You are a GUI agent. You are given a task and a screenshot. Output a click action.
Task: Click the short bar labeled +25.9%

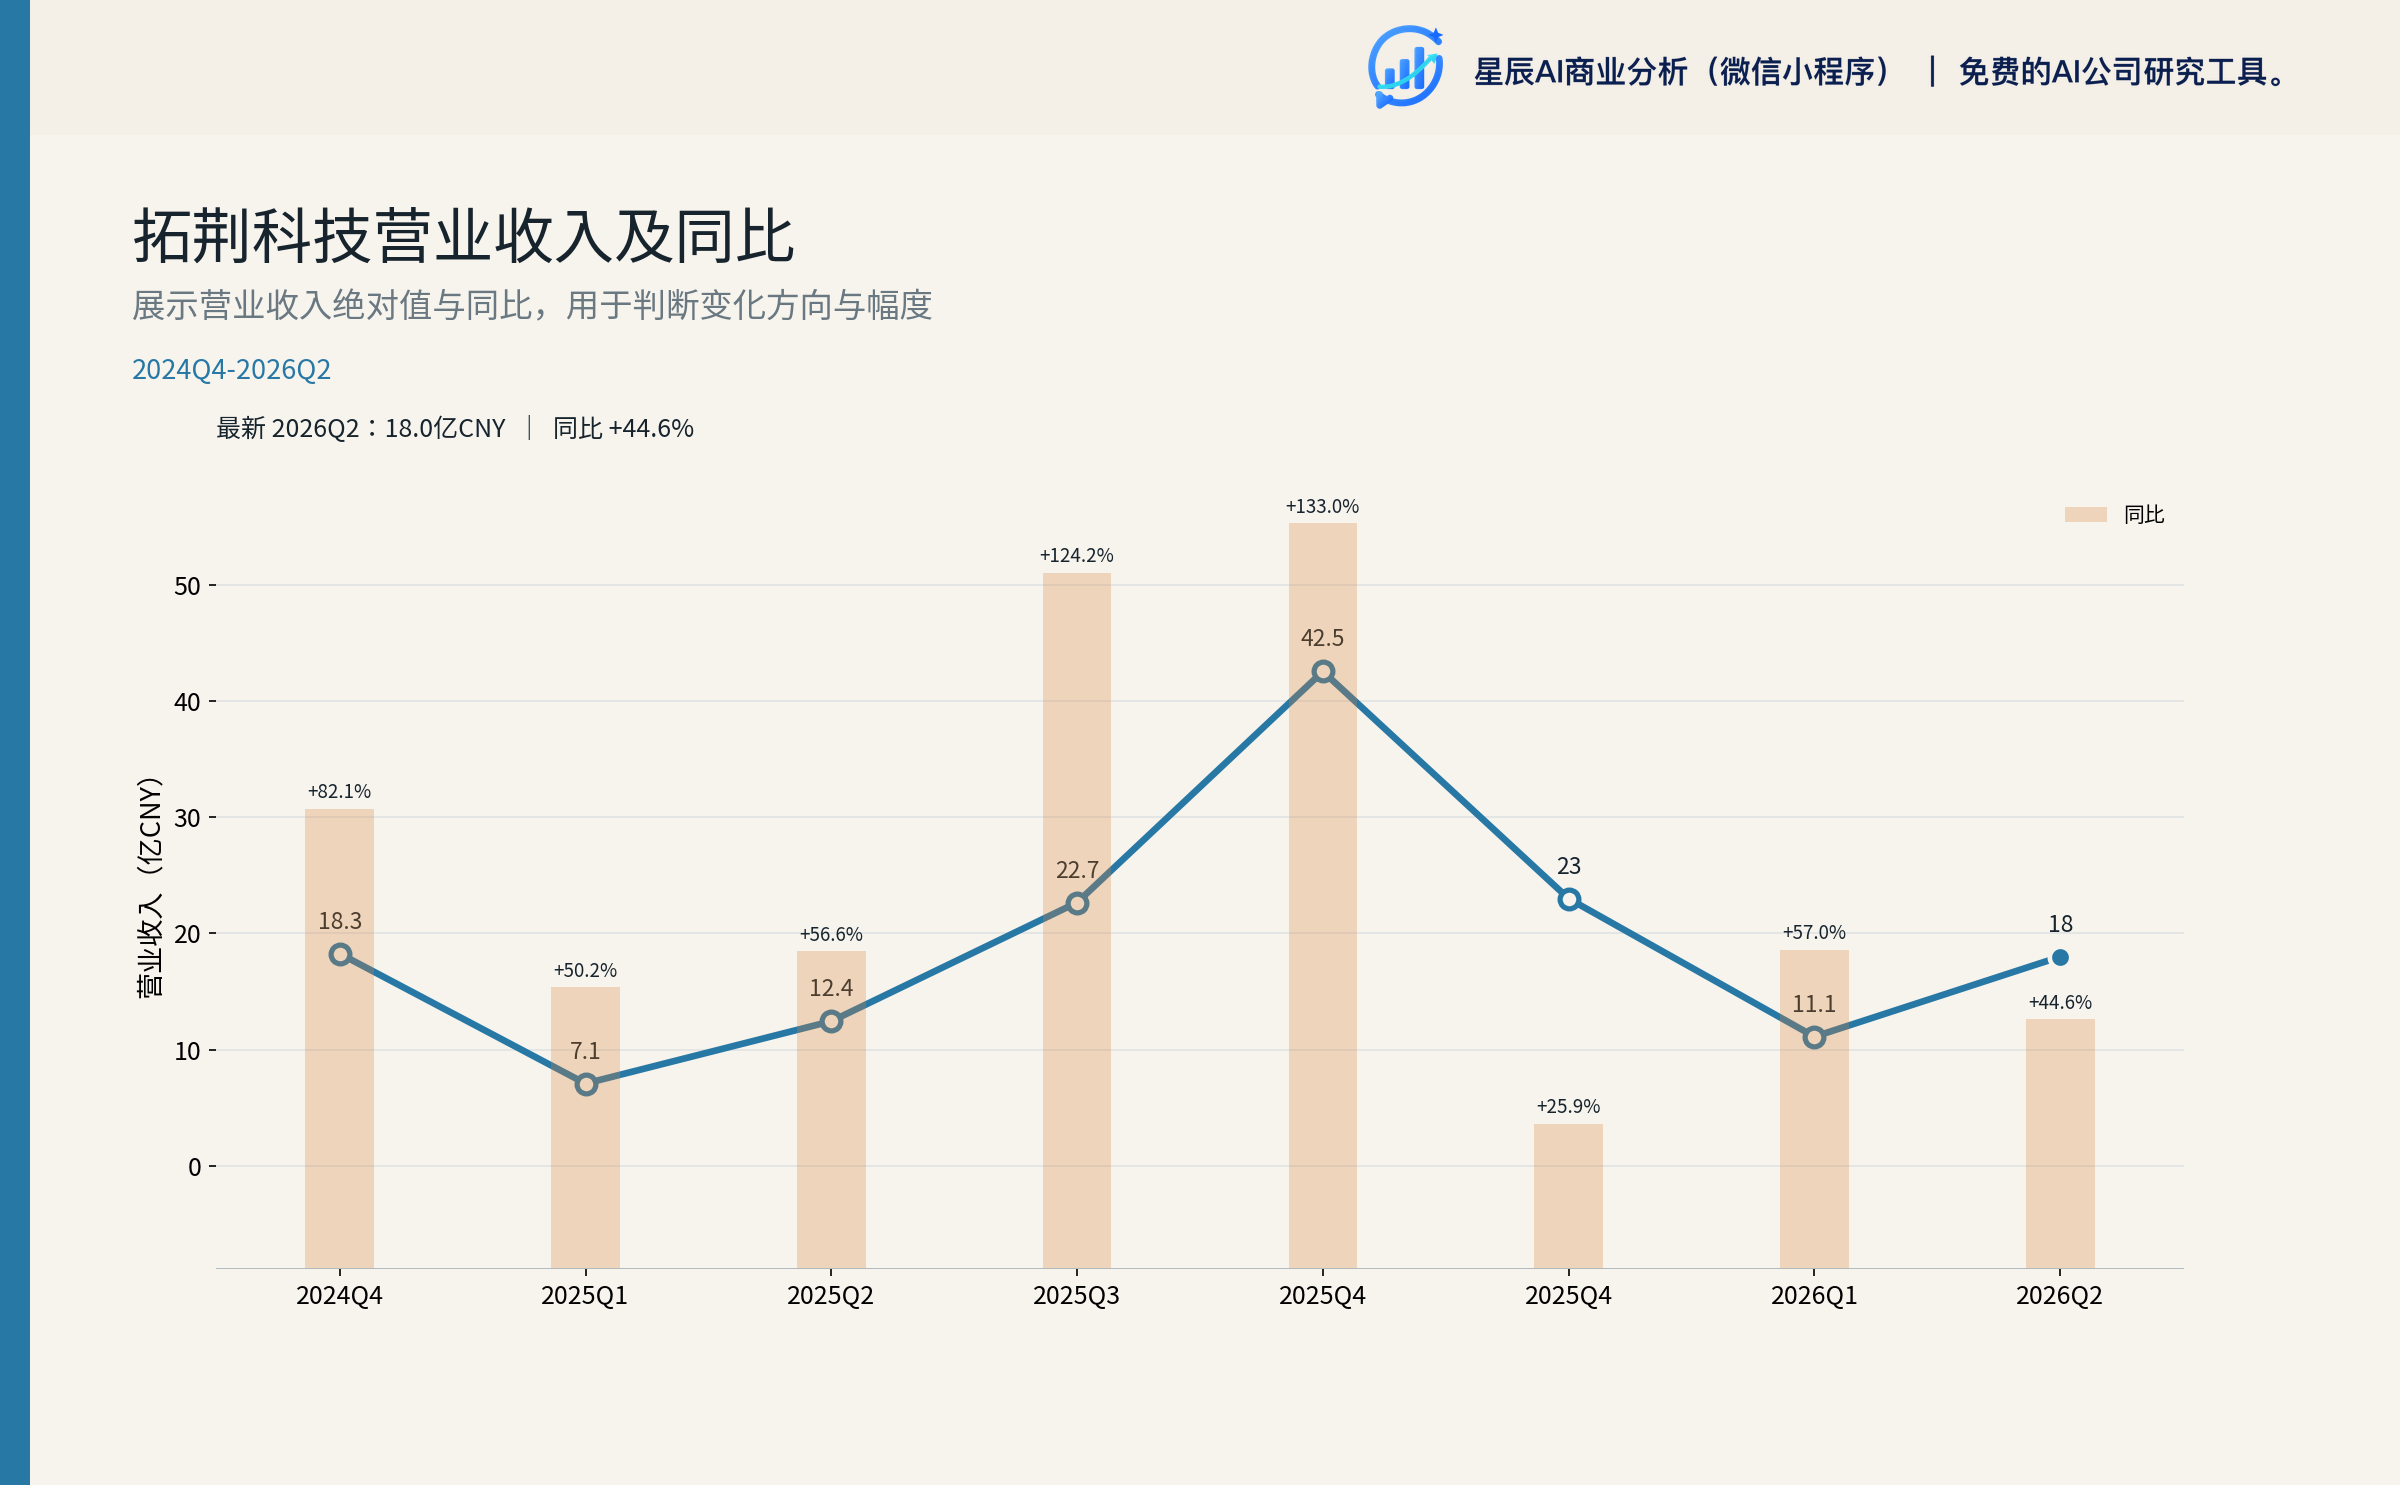1569,1196
